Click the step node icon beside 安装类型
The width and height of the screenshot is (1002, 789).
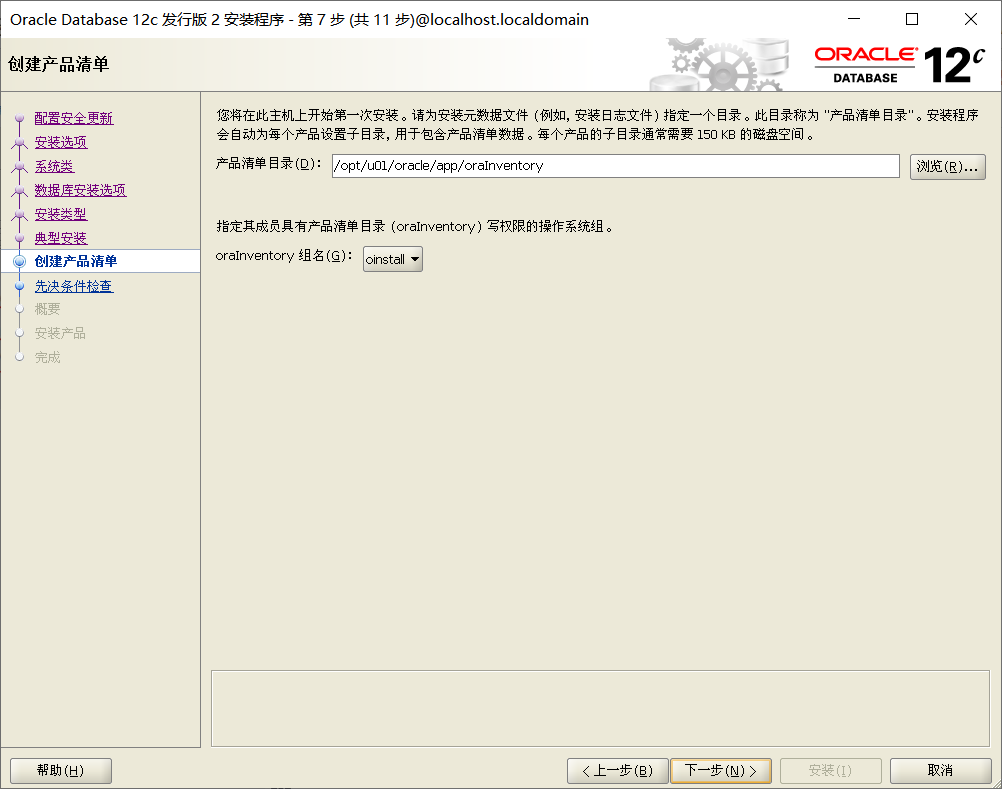click(20, 214)
